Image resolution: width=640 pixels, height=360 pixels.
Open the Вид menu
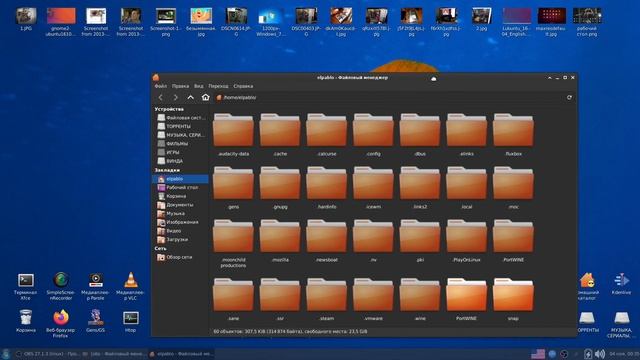tap(198, 86)
